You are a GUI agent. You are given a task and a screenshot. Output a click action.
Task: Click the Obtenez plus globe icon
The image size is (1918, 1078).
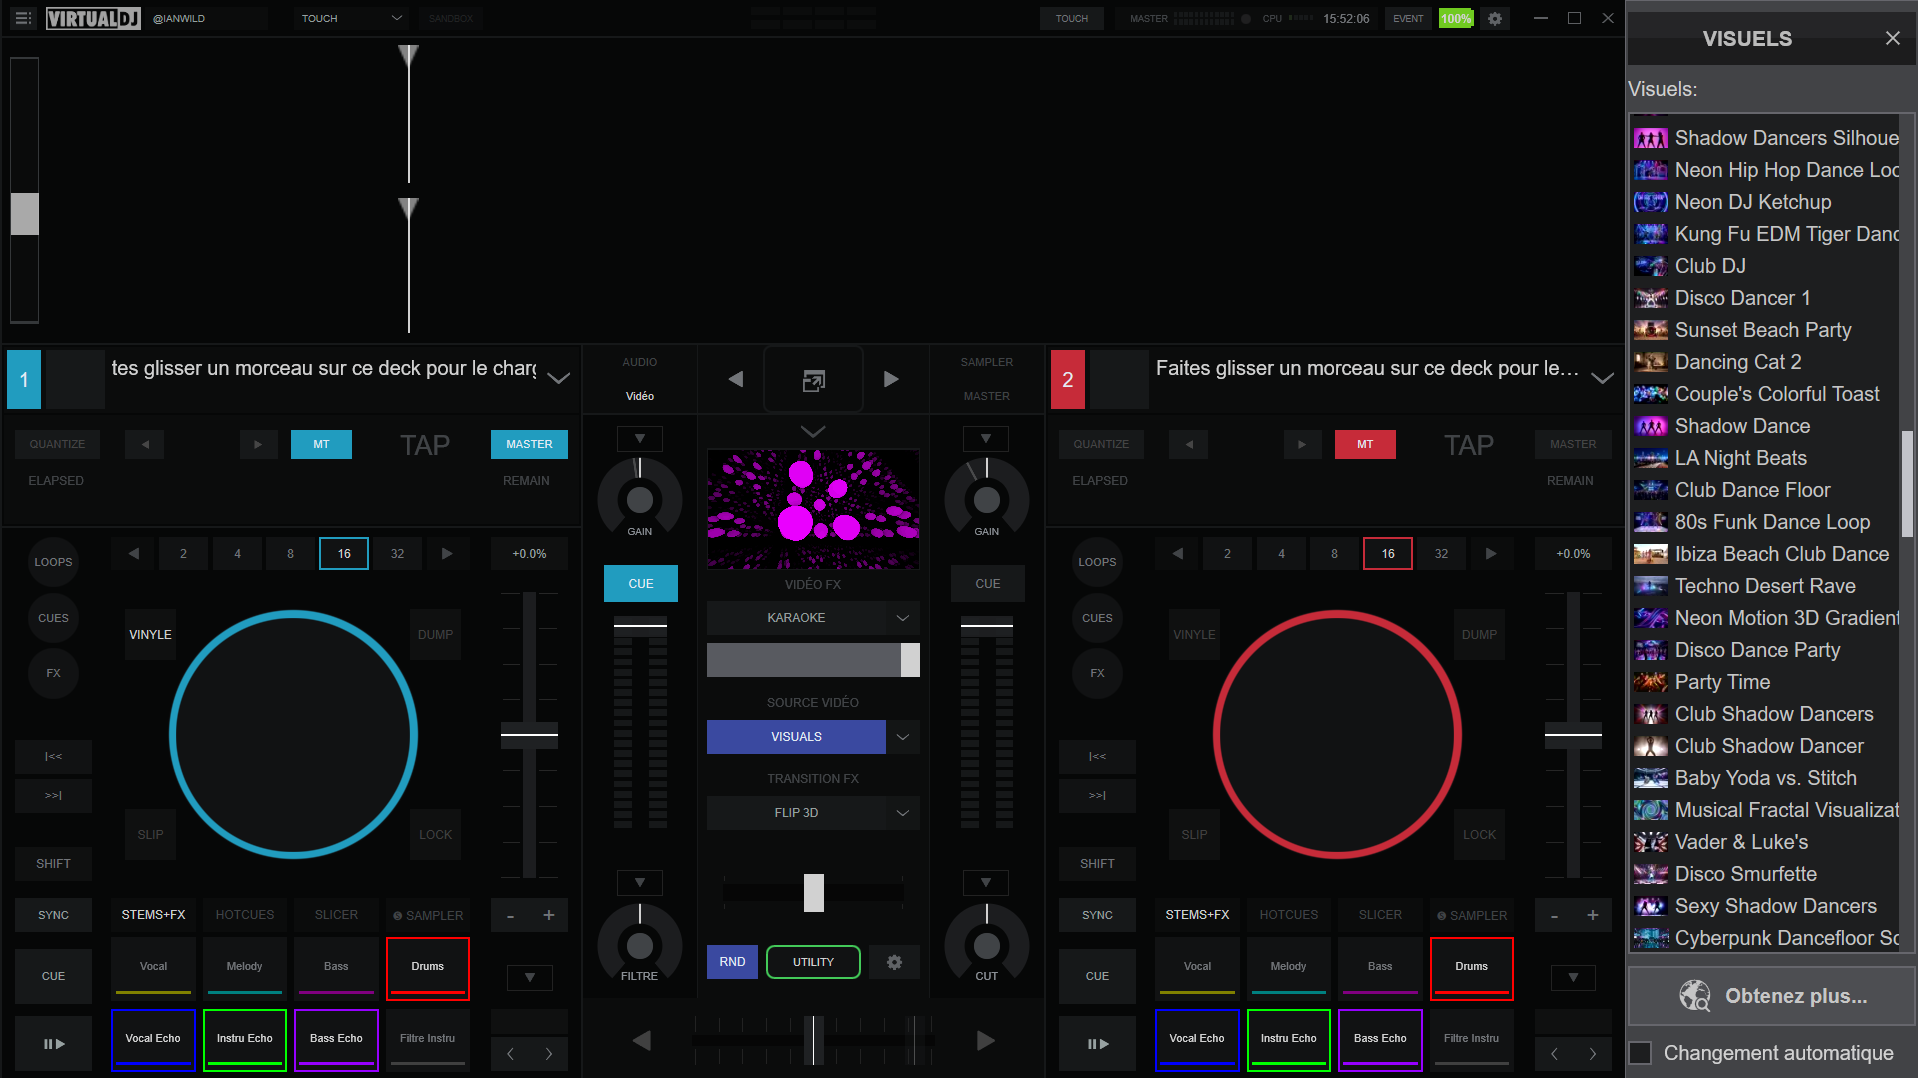pyautogui.click(x=1694, y=996)
